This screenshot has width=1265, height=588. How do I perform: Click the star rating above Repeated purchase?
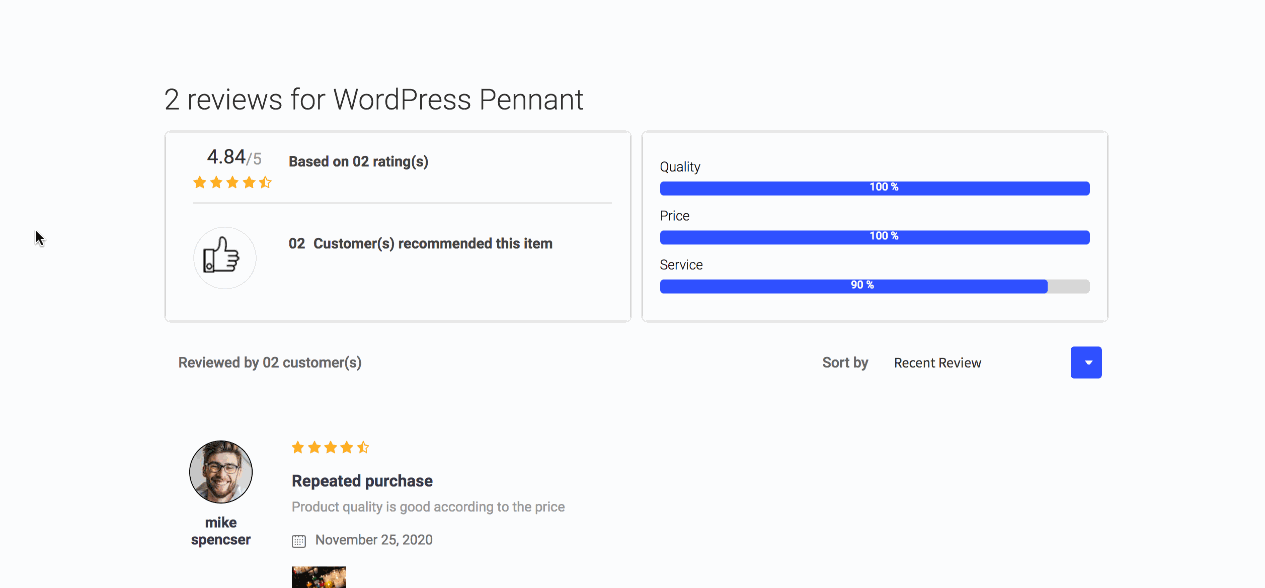[330, 447]
